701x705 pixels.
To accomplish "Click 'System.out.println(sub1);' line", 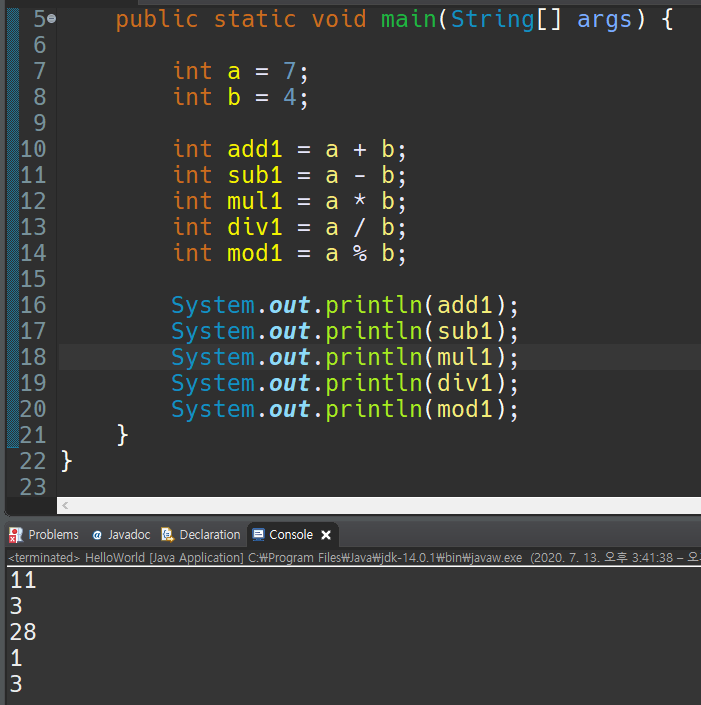I will (x=345, y=332).
